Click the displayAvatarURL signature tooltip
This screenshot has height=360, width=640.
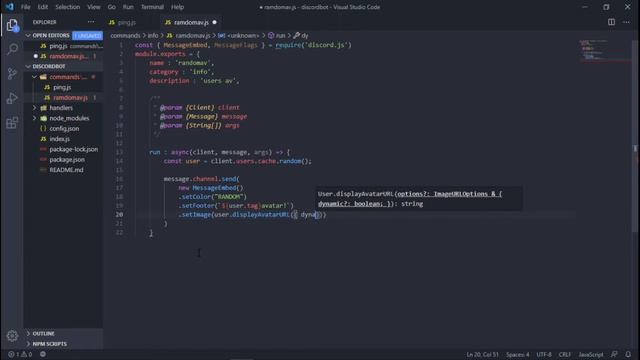click(419, 199)
